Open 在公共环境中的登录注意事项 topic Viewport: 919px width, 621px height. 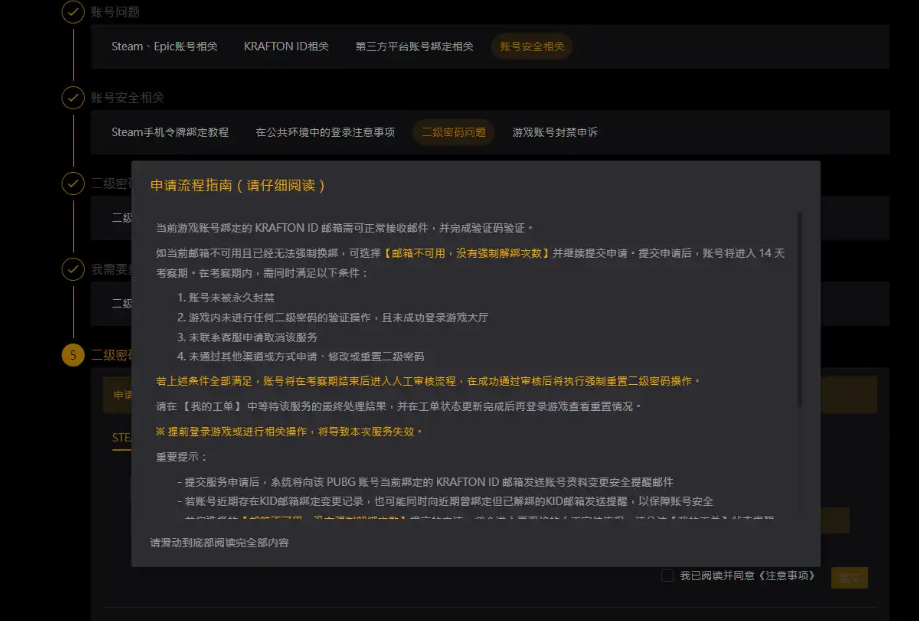point(324,133)
